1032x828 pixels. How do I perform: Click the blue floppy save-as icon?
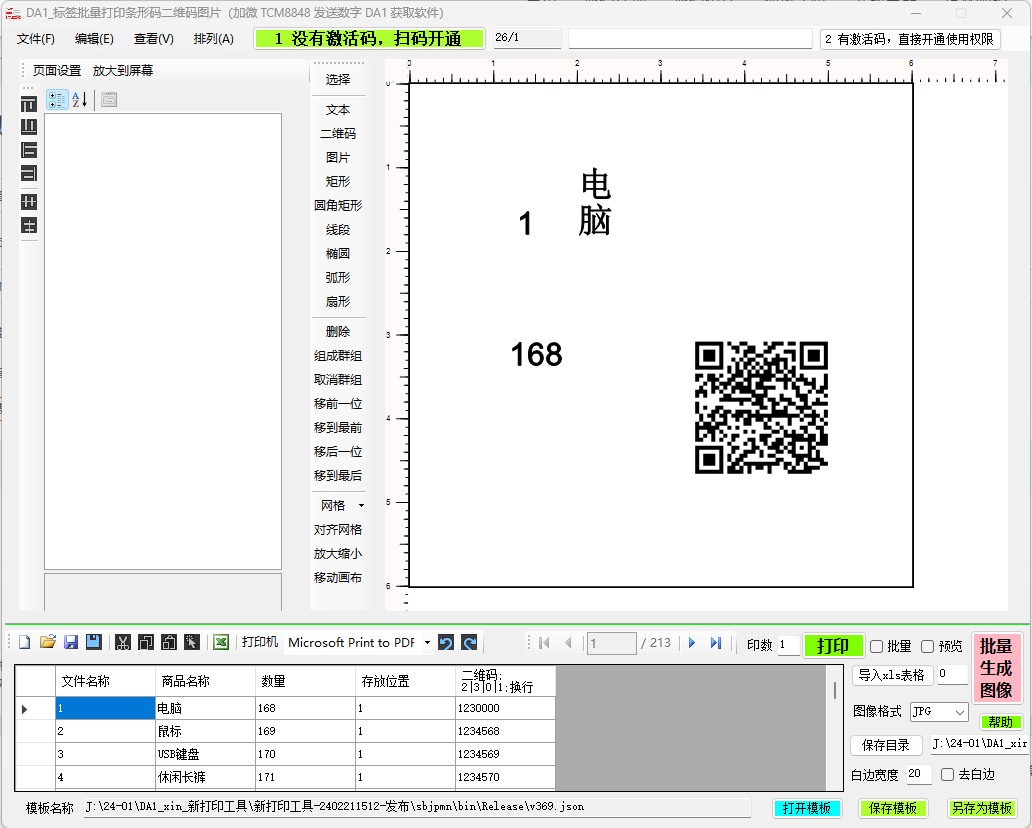(93, 642)
